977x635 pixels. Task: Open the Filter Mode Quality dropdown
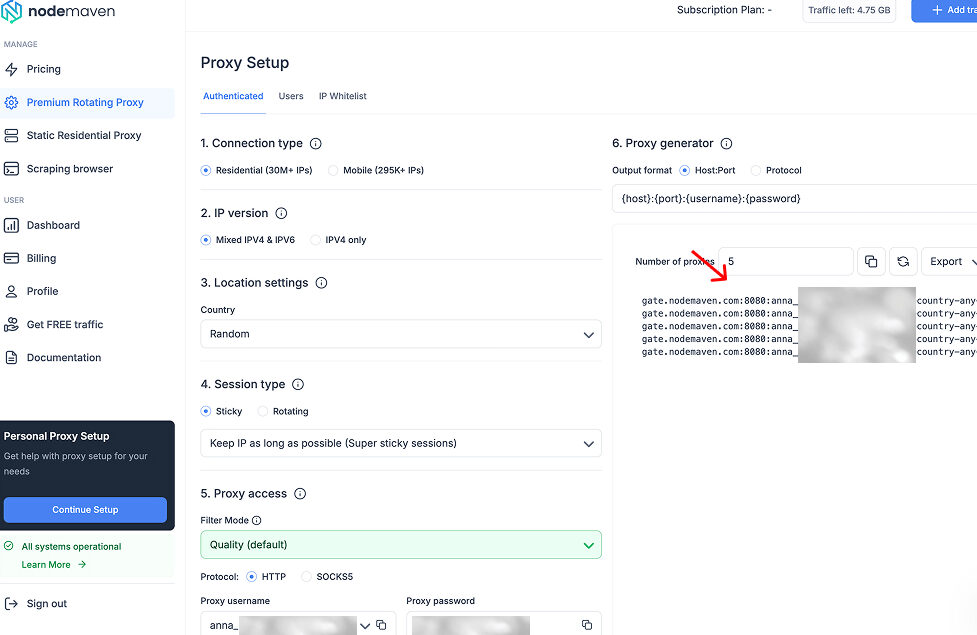[588, 544]
